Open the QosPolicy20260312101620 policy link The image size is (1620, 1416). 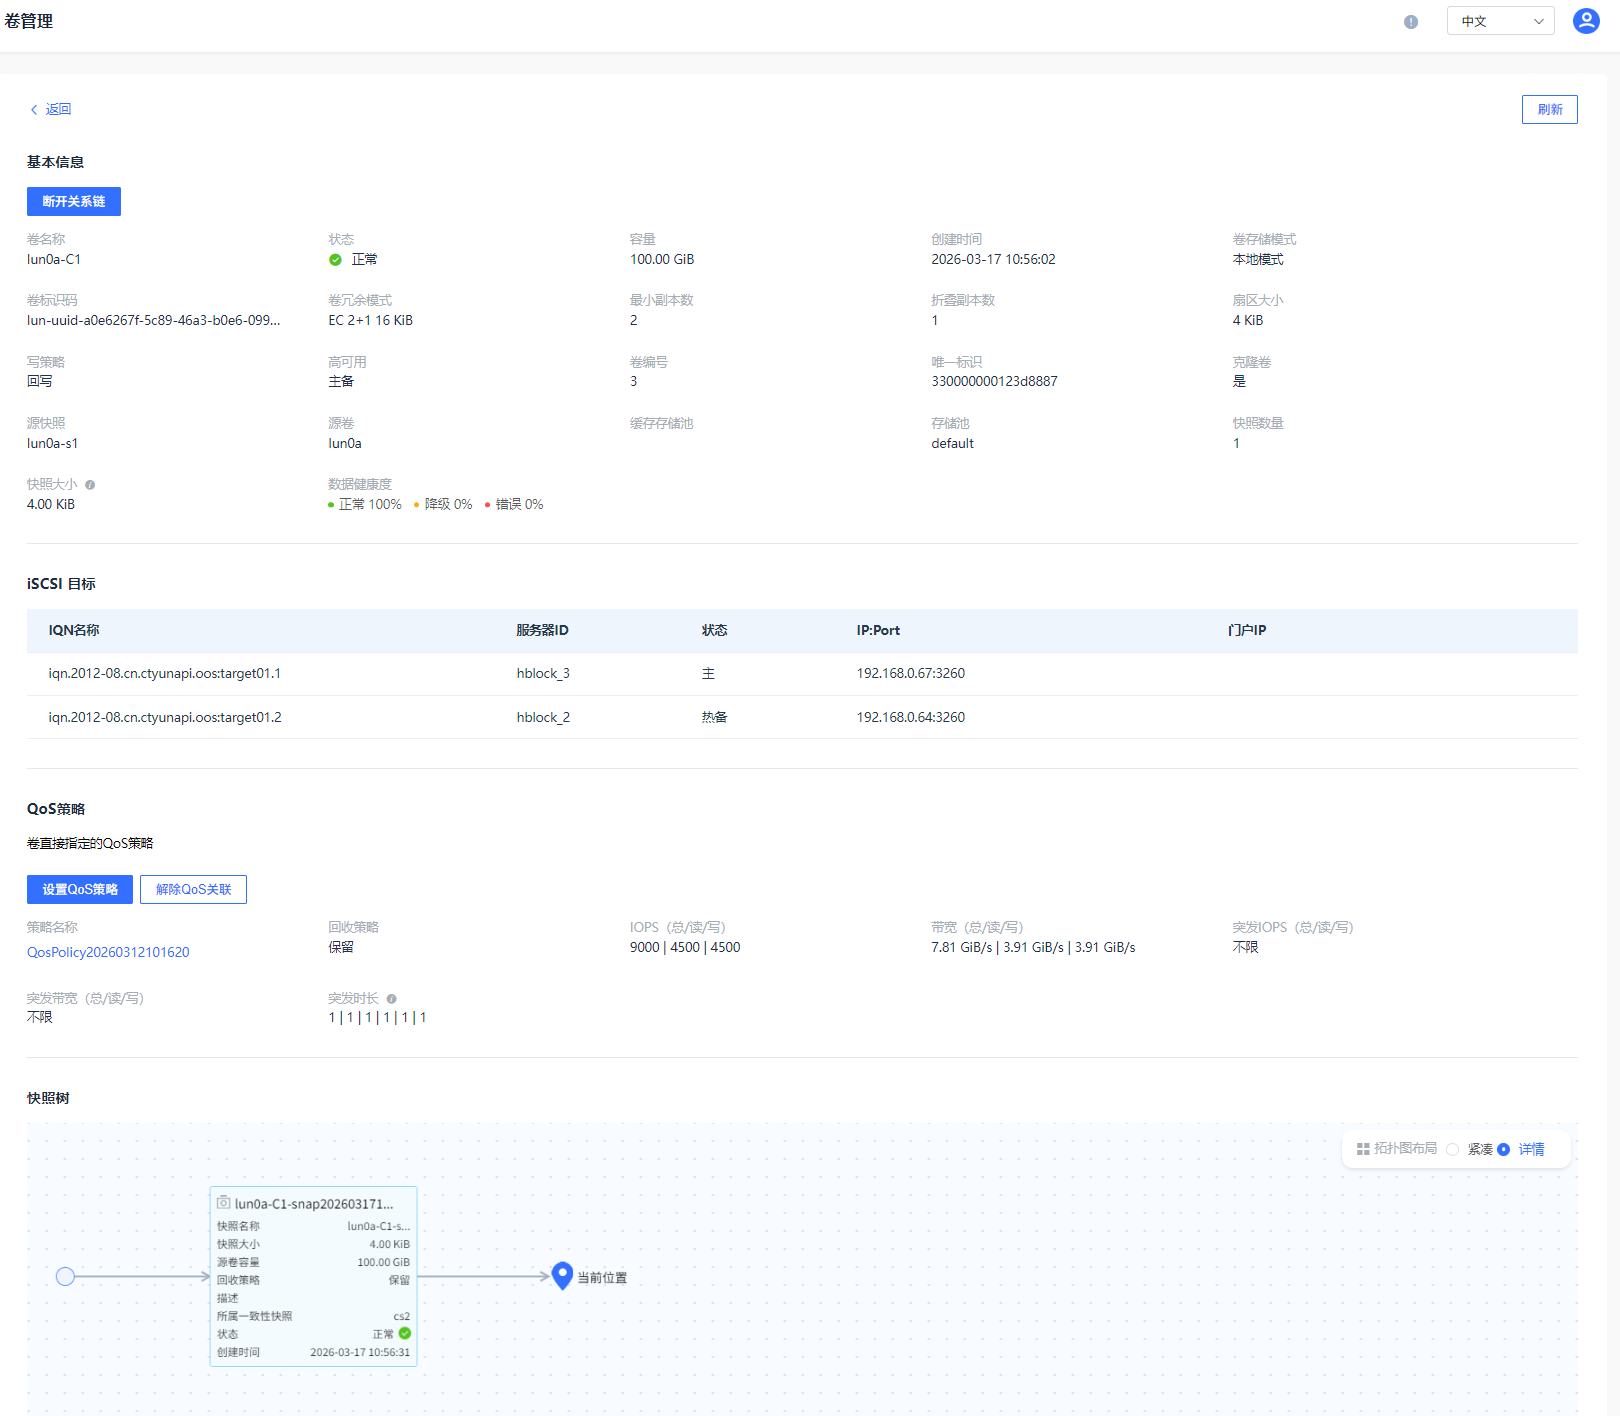(108, 952)
